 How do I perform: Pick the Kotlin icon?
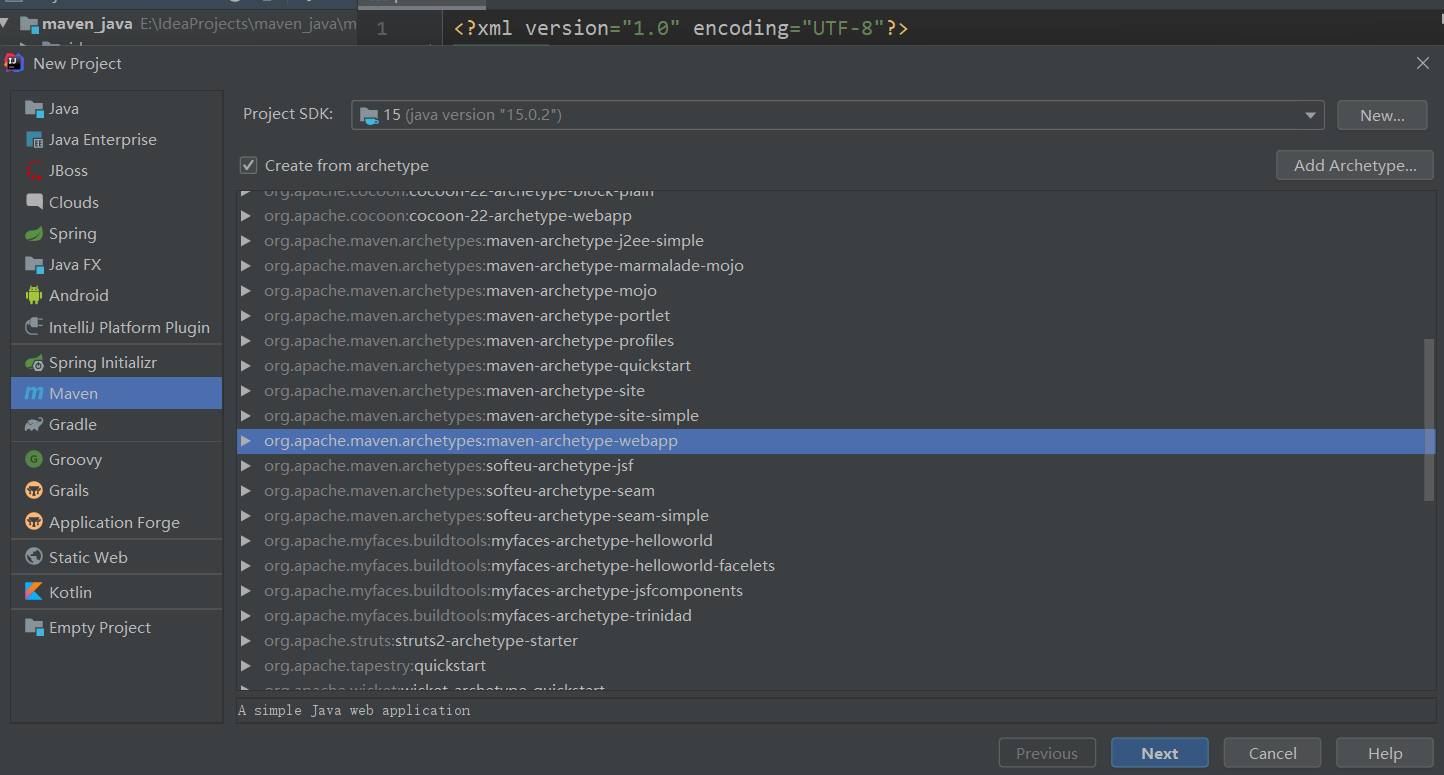click(x=34, y=592)
